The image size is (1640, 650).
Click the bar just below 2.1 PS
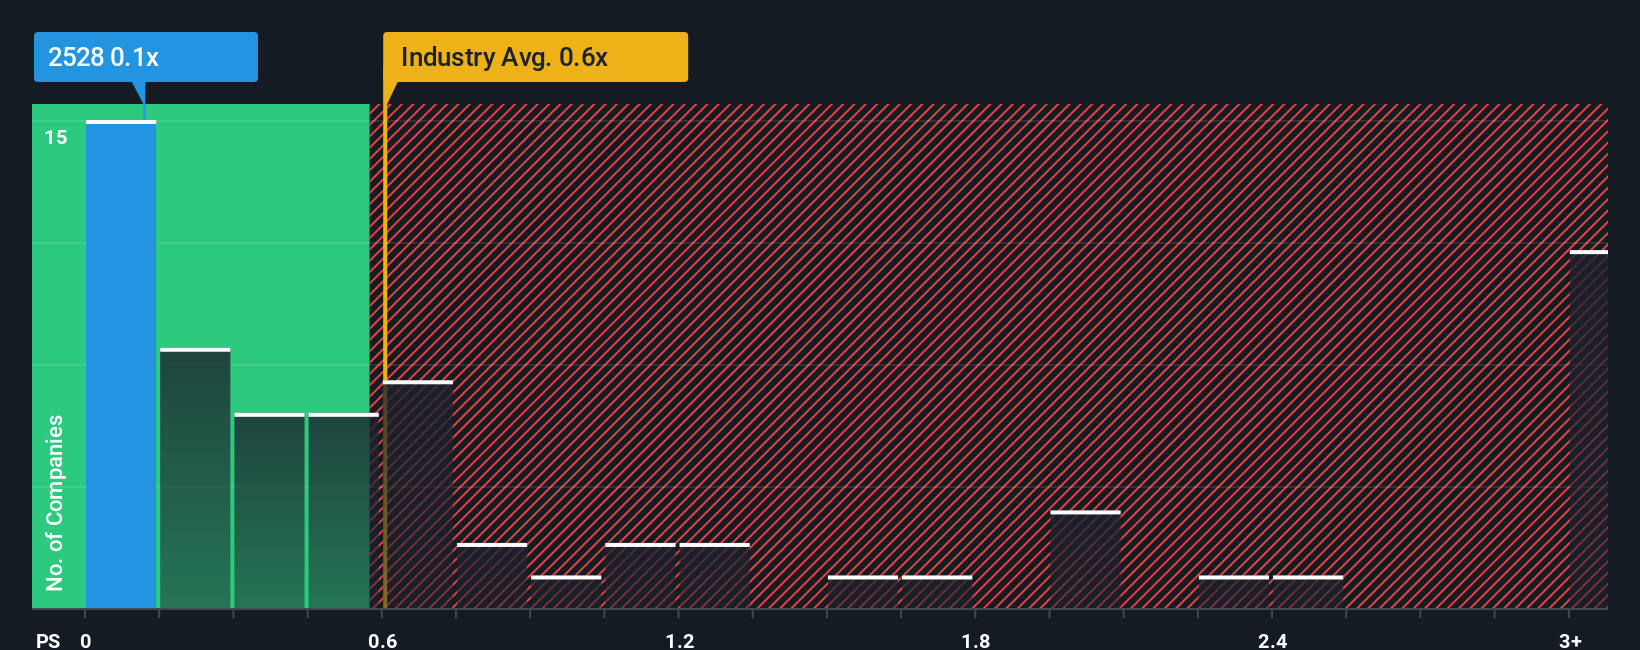(1085, 559)
